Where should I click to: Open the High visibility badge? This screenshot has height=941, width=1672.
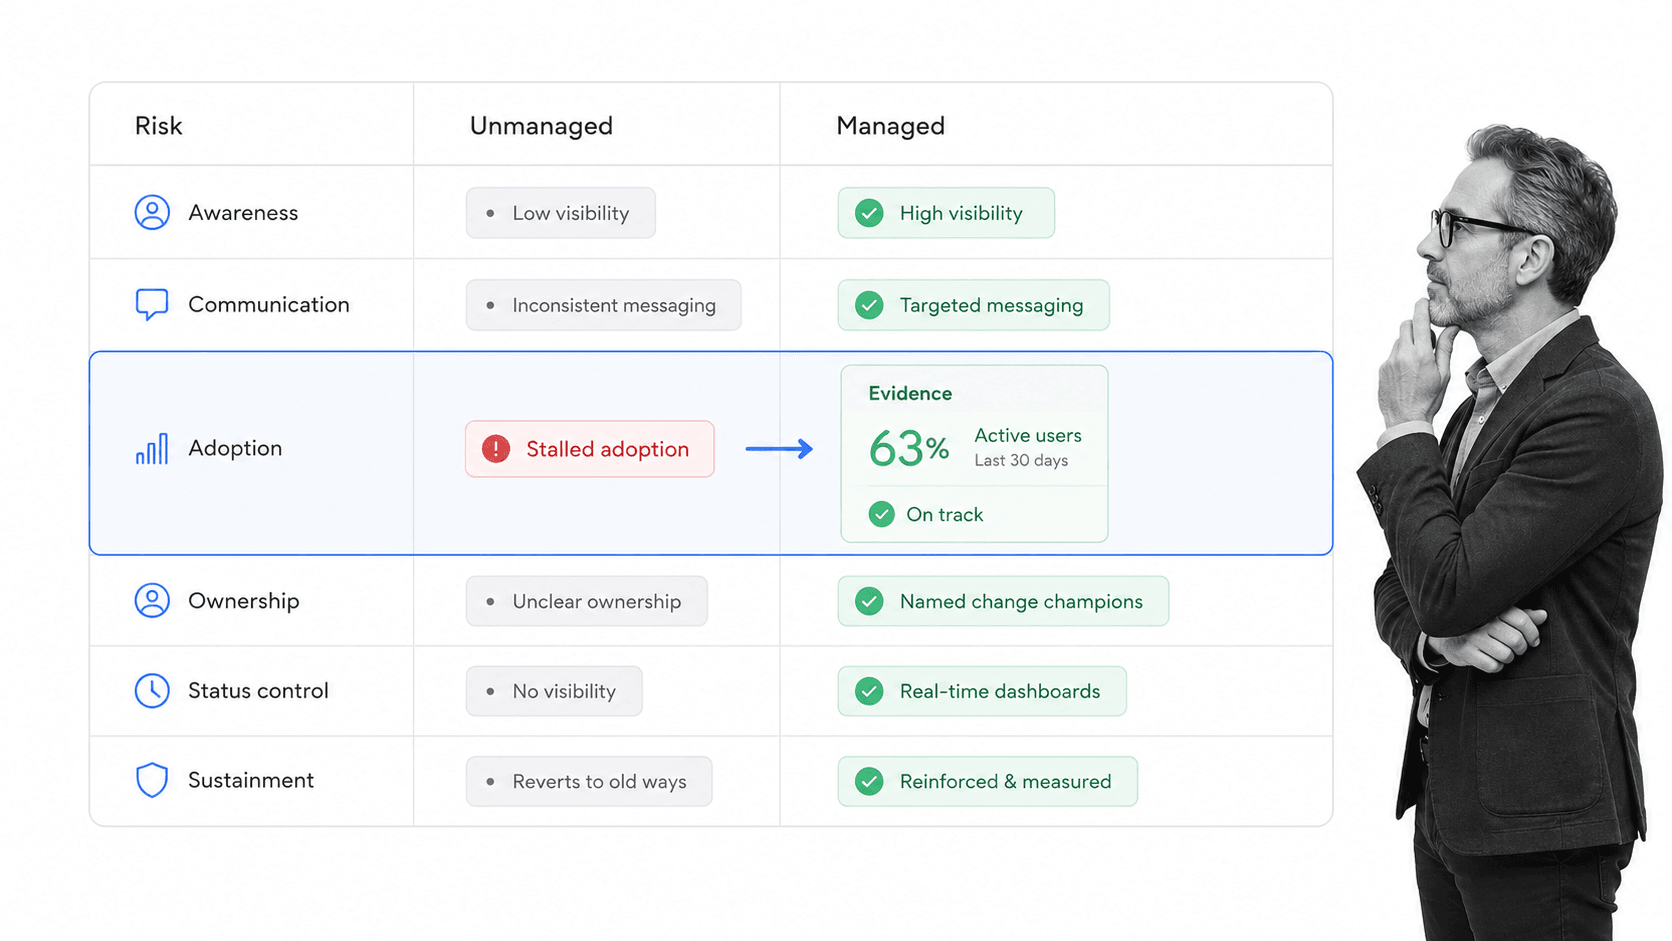click(x=946, y=213)
